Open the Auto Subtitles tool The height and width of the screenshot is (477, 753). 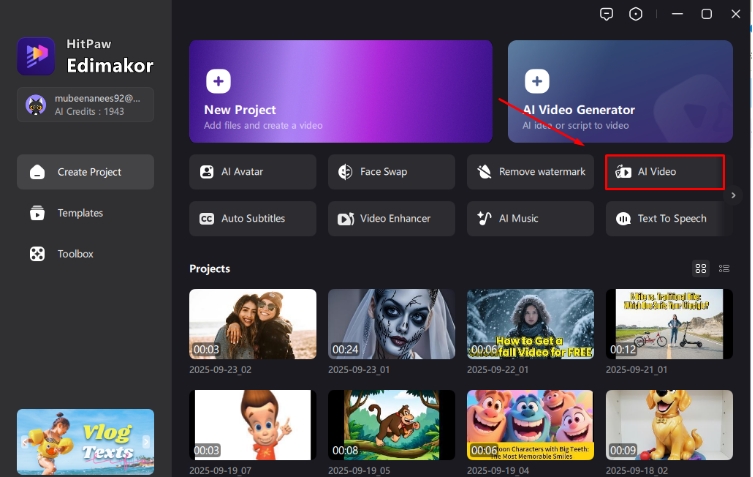[x=253, y=219]
